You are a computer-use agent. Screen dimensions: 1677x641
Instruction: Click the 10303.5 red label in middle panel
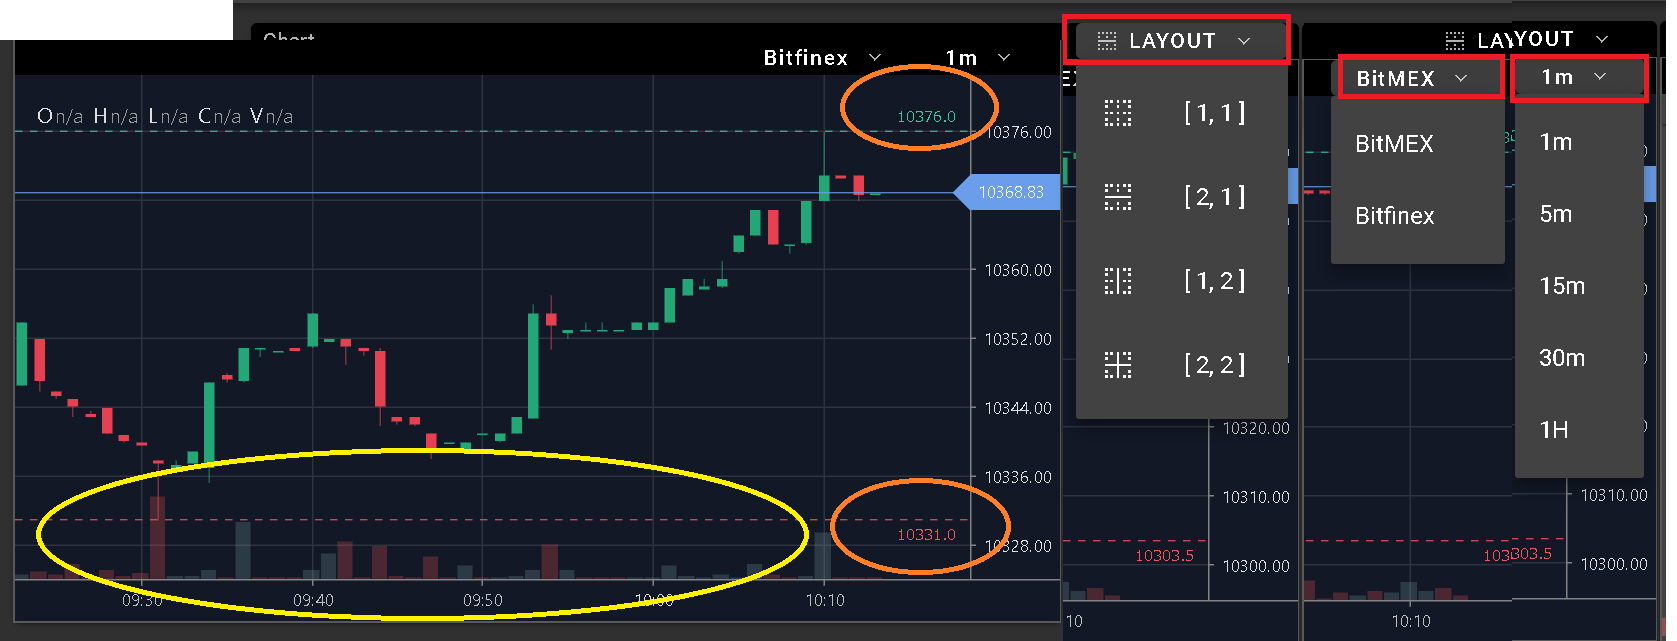[1164, 556]
